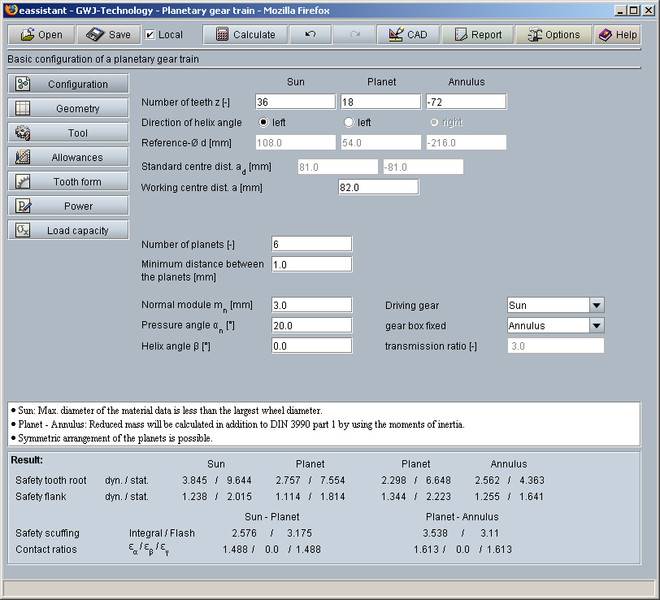Expand the gear box fixed dropdown
The image size is (660, 600).
596,325
